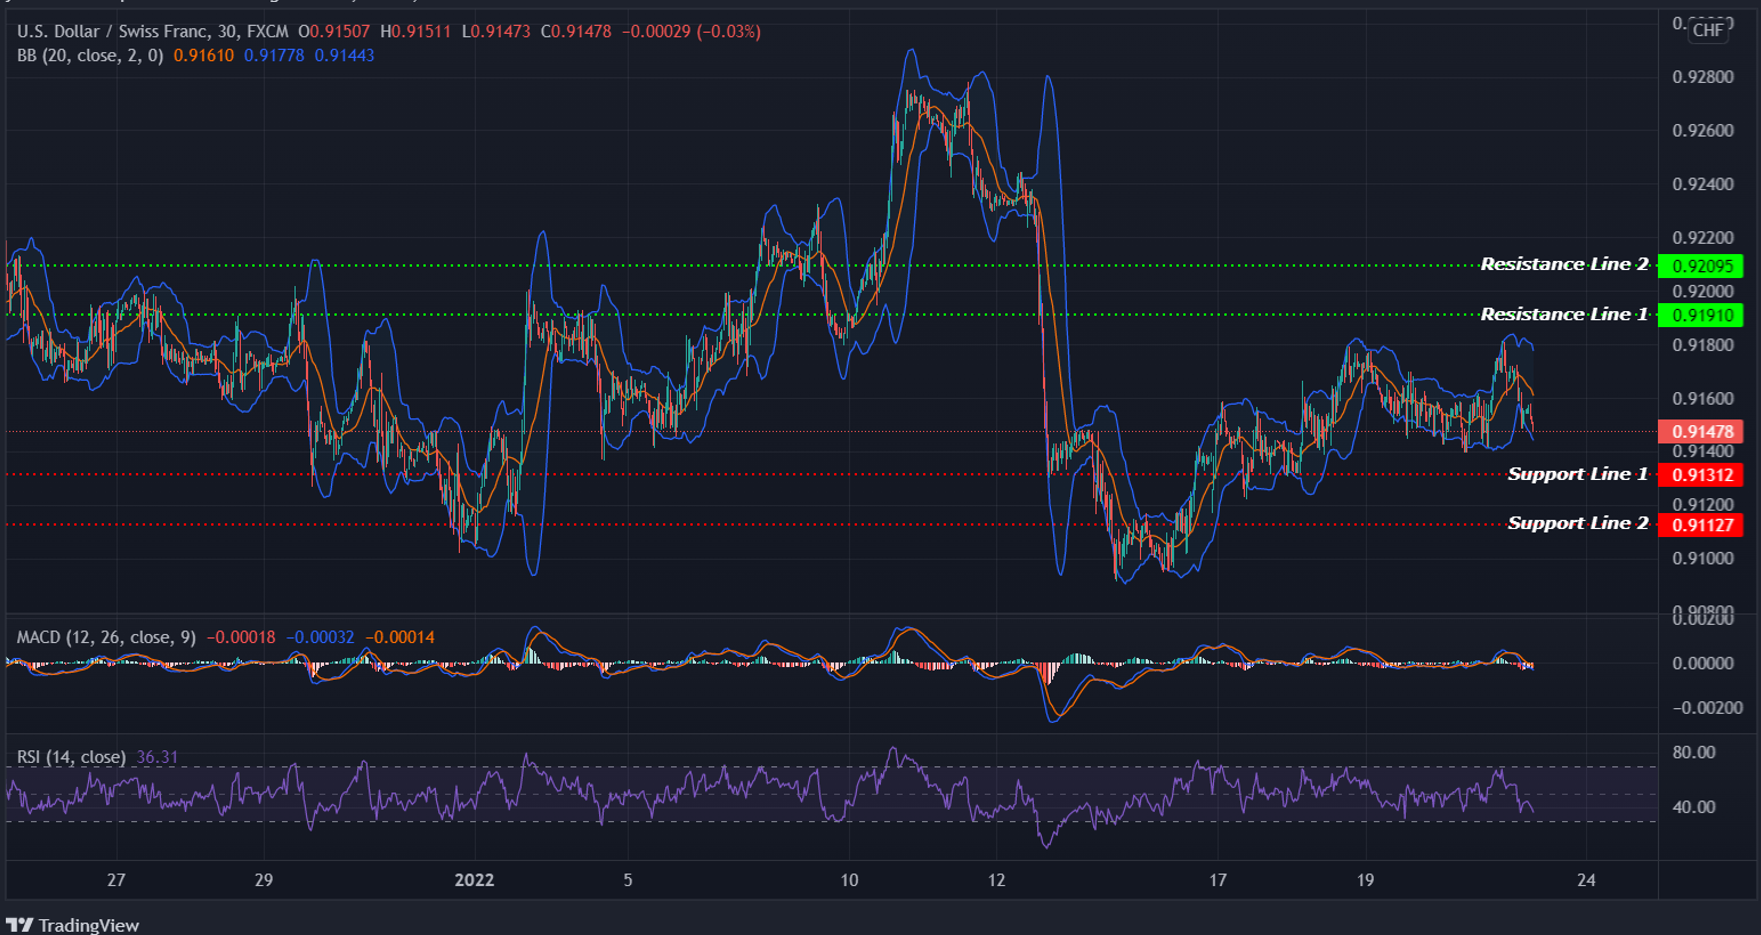Click the 2022 marker on the time axis
Viewport: 1761px width, 935px height.
point(475,881)
